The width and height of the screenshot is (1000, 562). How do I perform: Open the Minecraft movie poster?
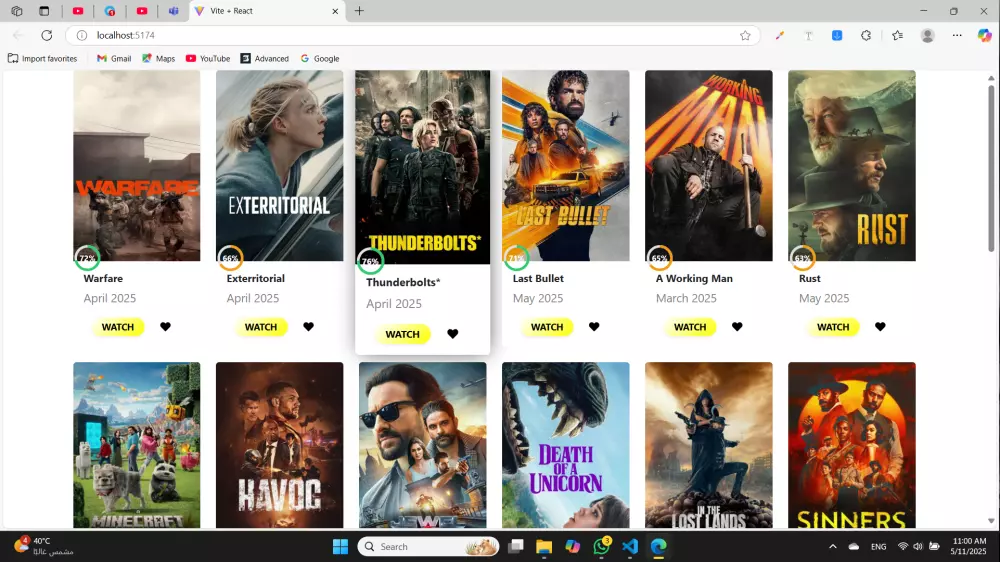coord(136,445)
